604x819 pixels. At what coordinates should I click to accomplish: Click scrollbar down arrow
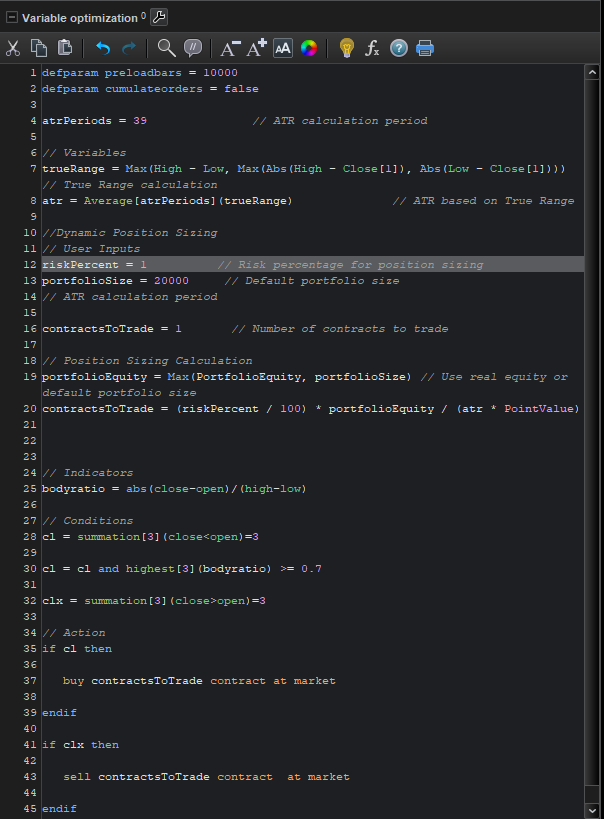(592, 811)
